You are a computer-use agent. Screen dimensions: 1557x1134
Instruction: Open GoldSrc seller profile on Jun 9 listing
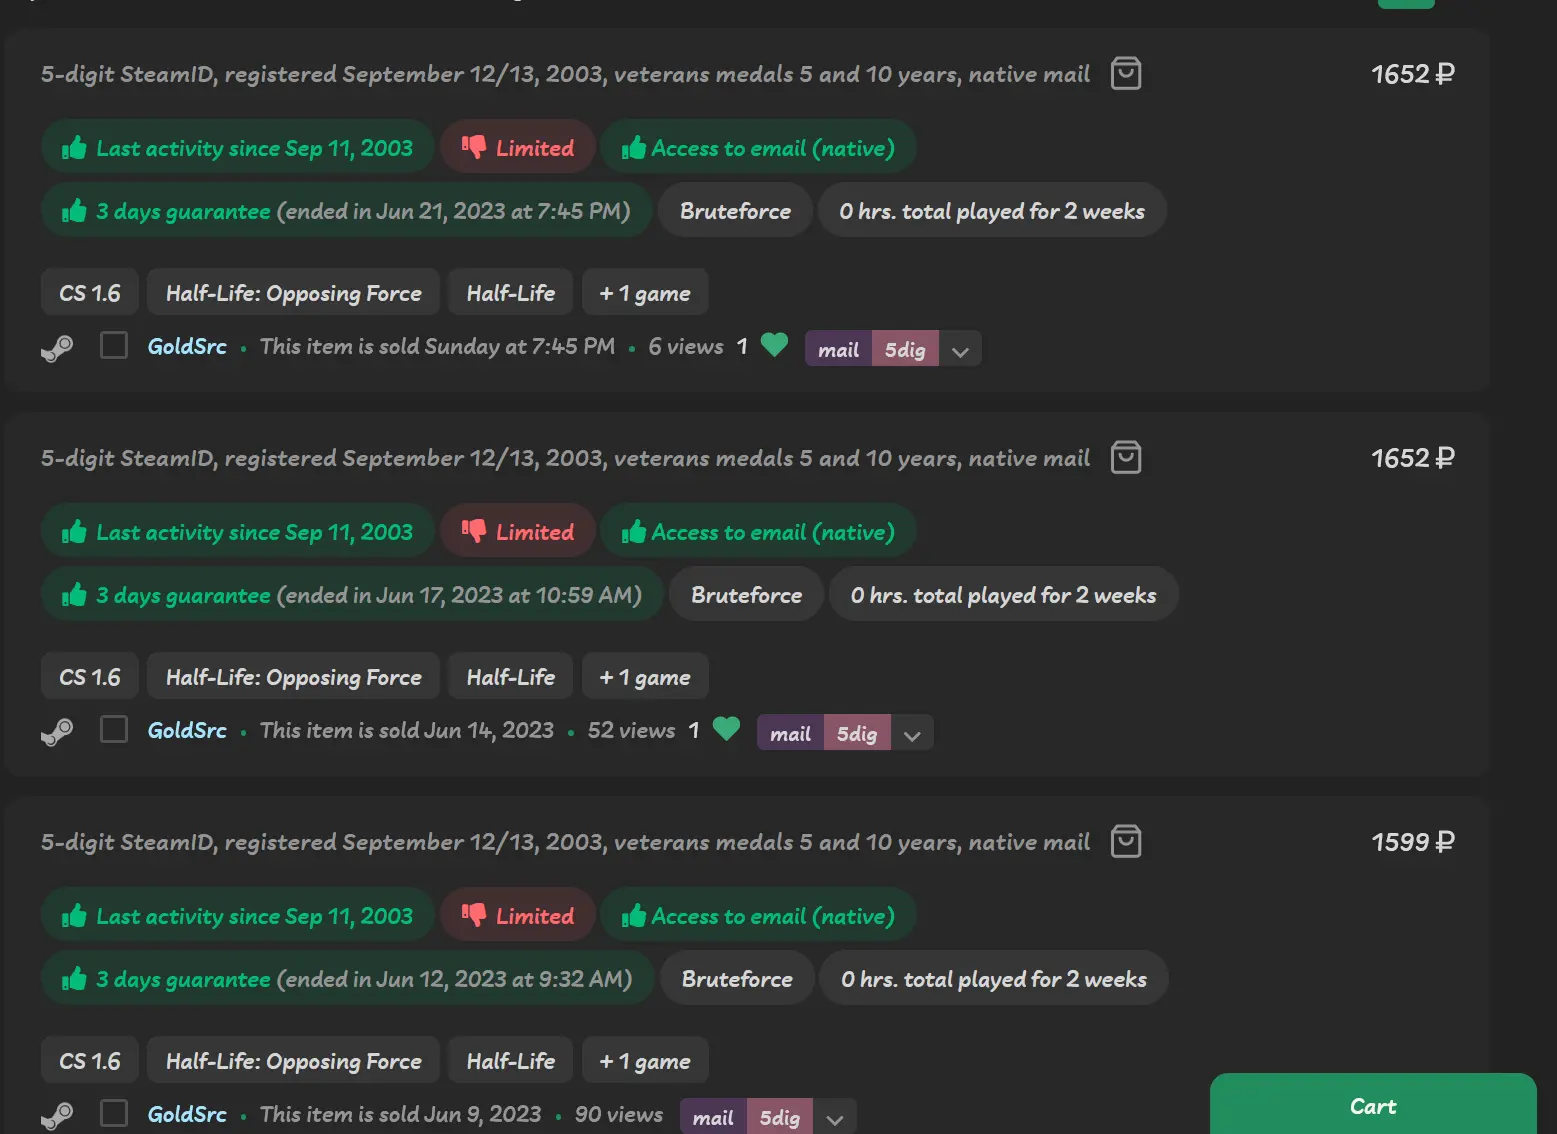(x=187, y=1114)
